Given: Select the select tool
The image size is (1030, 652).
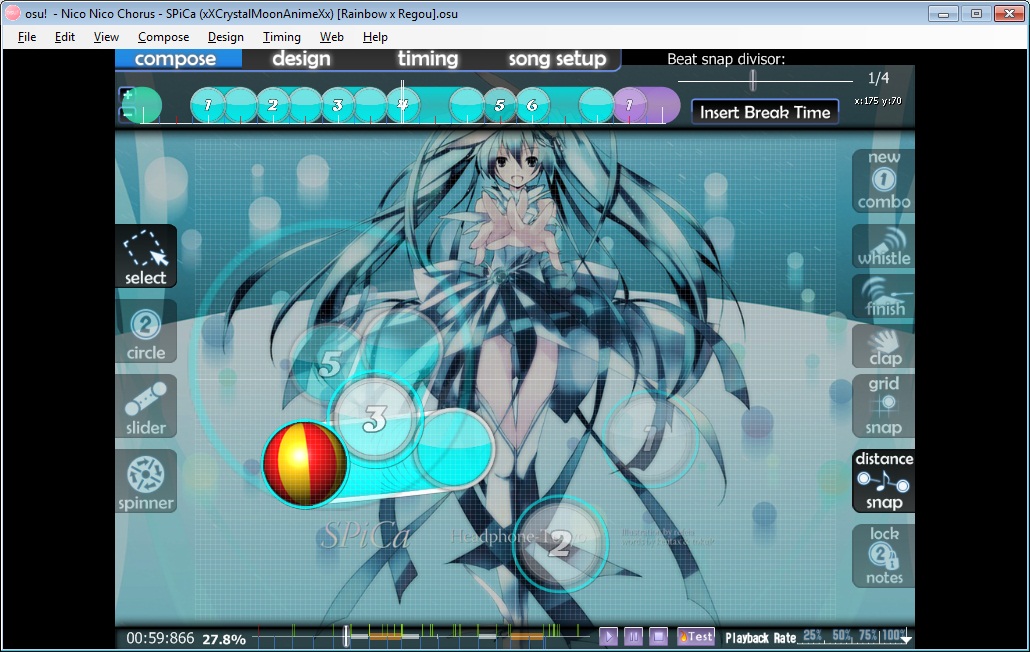Looking at the screenshot, I should point(146,256).
